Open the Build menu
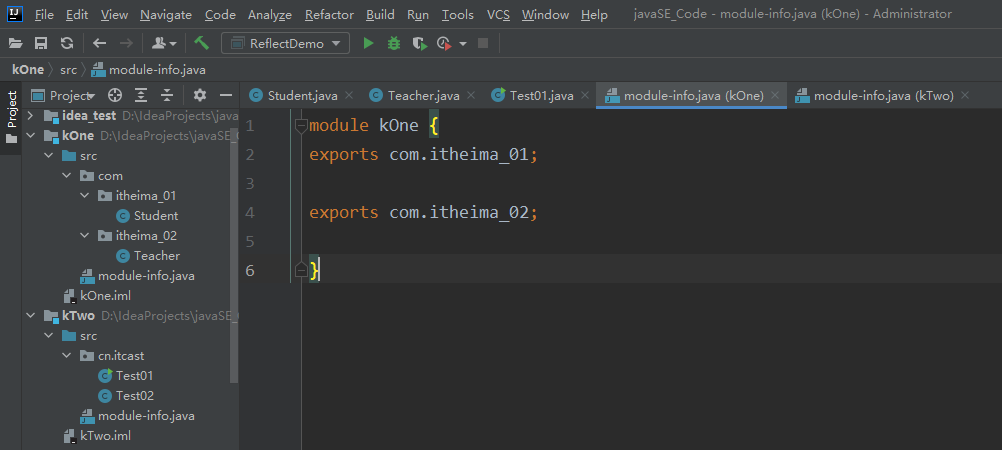 click(x=380, y=14)
